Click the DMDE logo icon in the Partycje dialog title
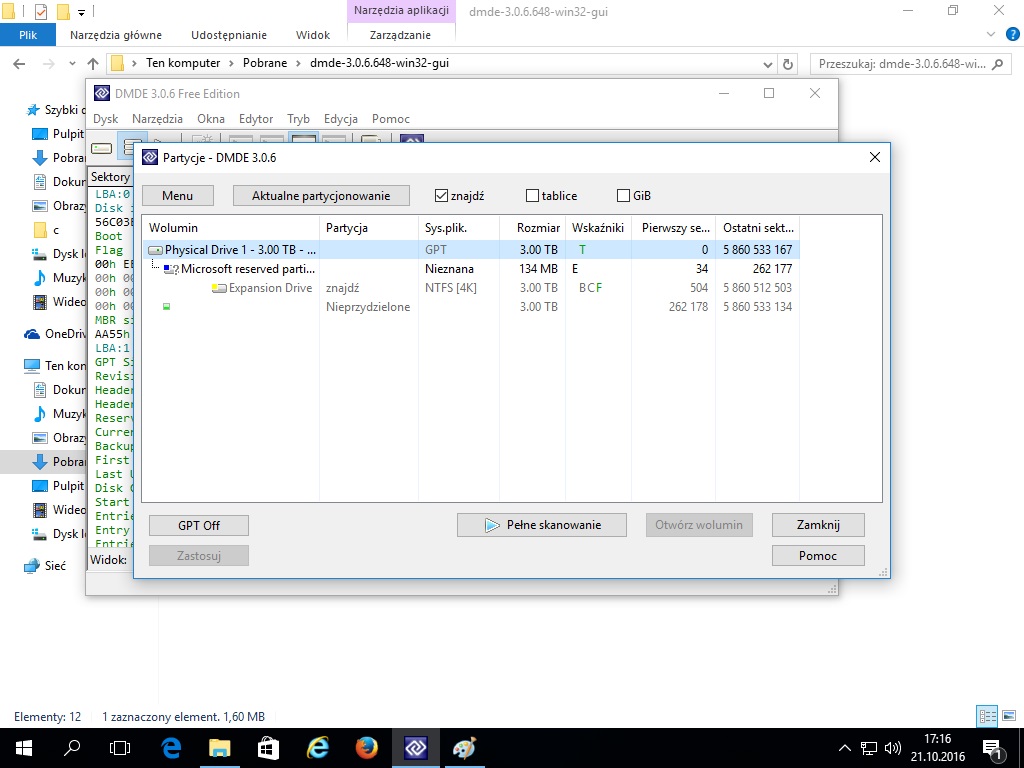This screenshot has height=768, width=1024. click(150, 157)
